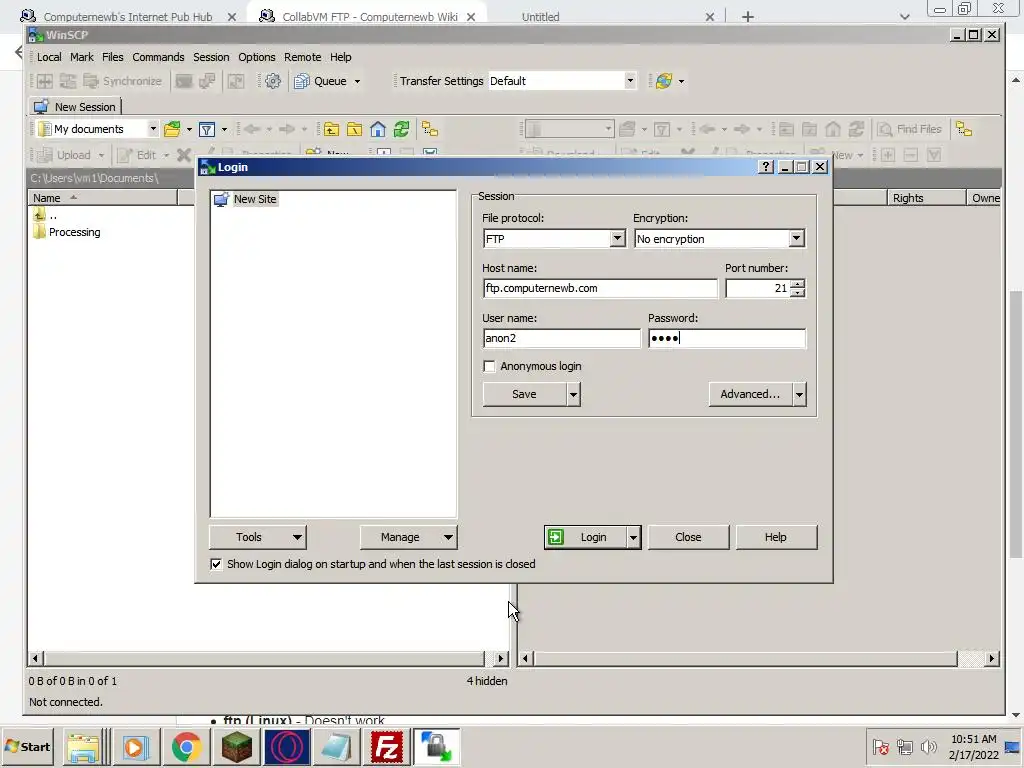Image resolution: width=1024 pixels, height=768 pixels.
Task: Go to local home directory icon
Action: tap(377, 129)
